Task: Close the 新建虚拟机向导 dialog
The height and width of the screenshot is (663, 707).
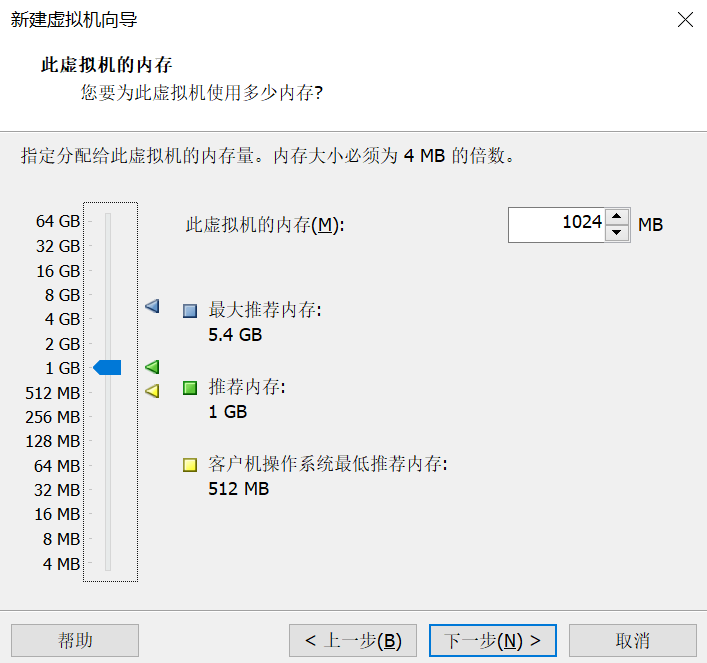Action: coord(685,19)
